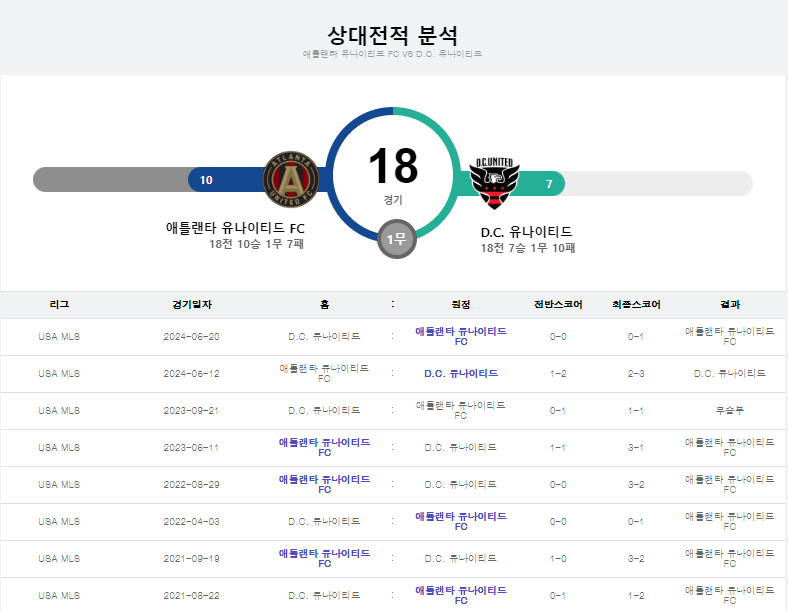Click home team 애틀랜타 유나이티드 FC in 2021-09-19 row
This screenshot has height=611, width=788.
[325, 558]
